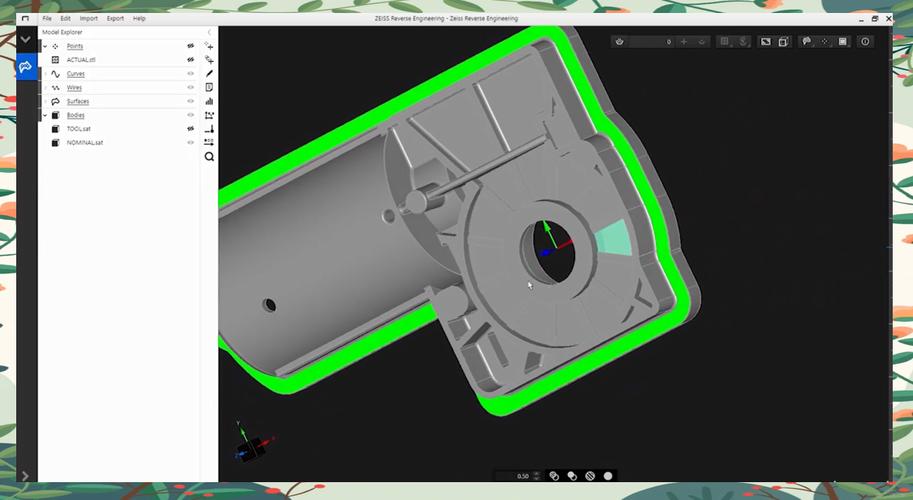Viewport: 913px width, 500px height.
Task: Select the Surfaces label in tree
Action: click(77, 101)
